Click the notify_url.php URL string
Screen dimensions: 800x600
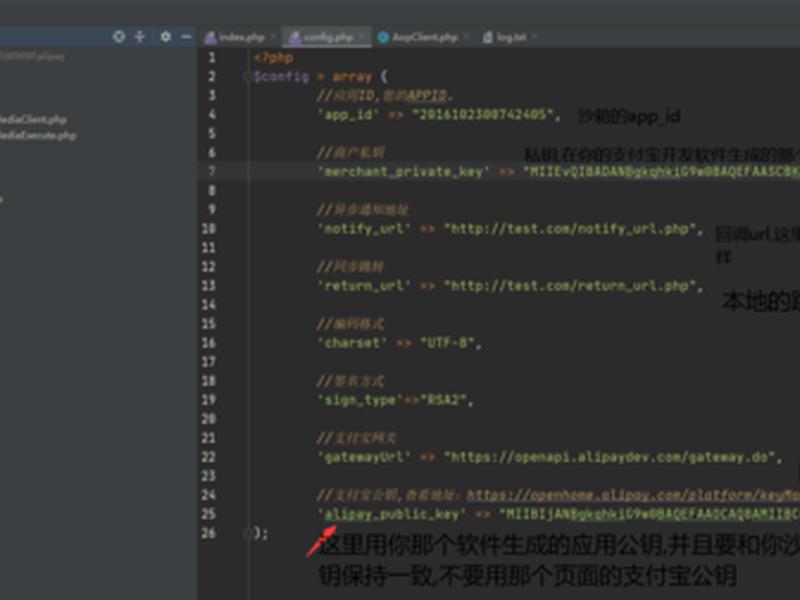570,229
